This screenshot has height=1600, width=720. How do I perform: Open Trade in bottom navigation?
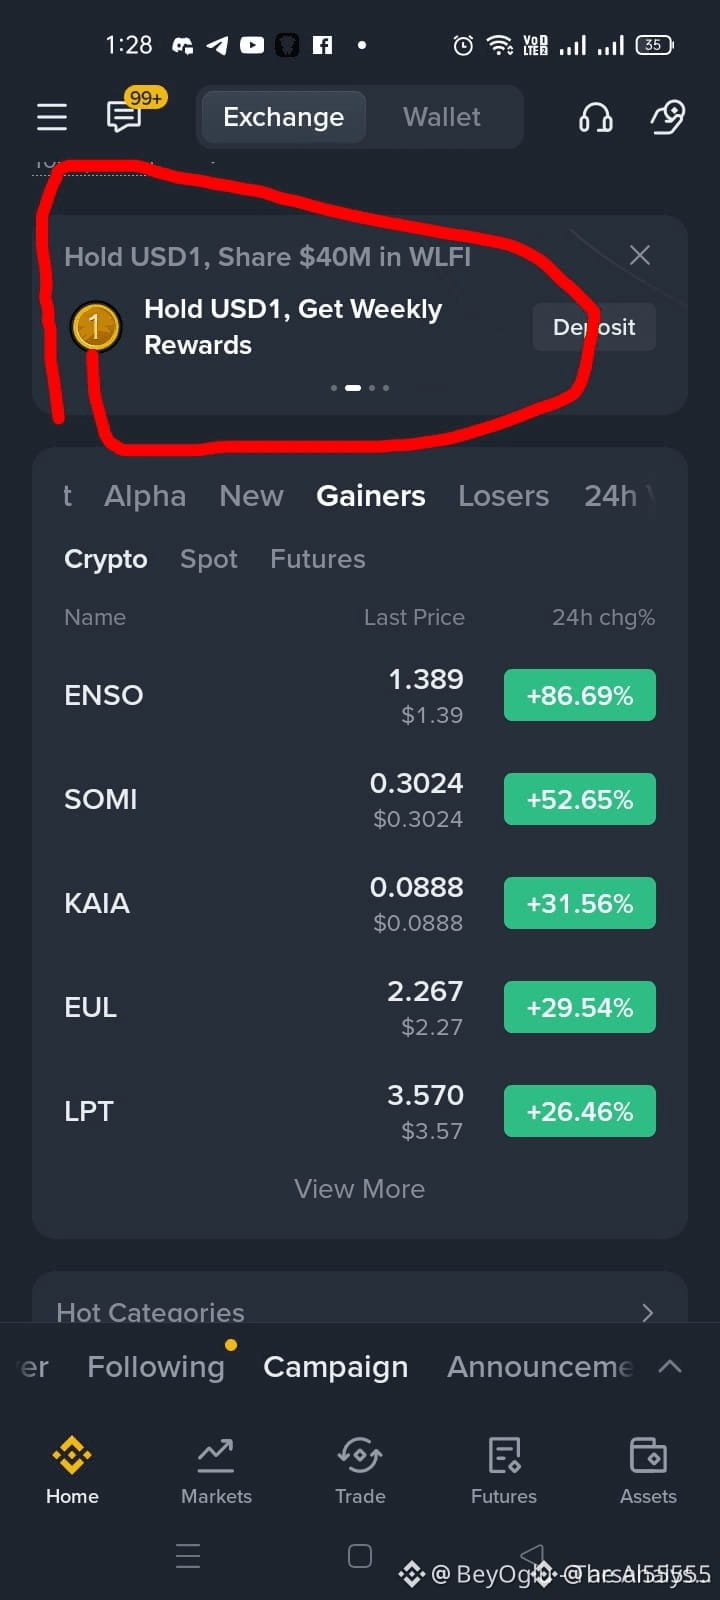pyautogui.click(x=360, y=1471)
